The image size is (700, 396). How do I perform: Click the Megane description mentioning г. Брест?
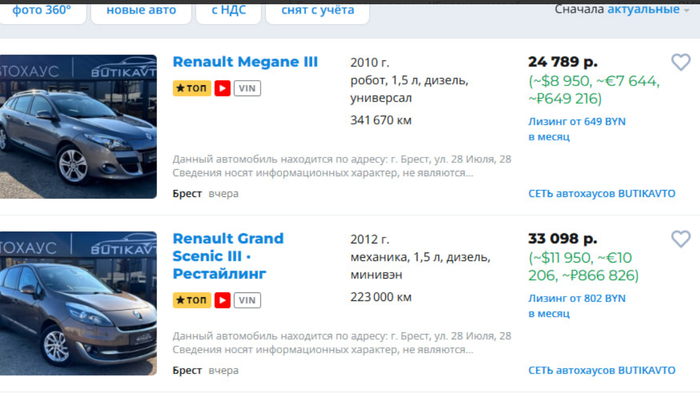(342, 166)
